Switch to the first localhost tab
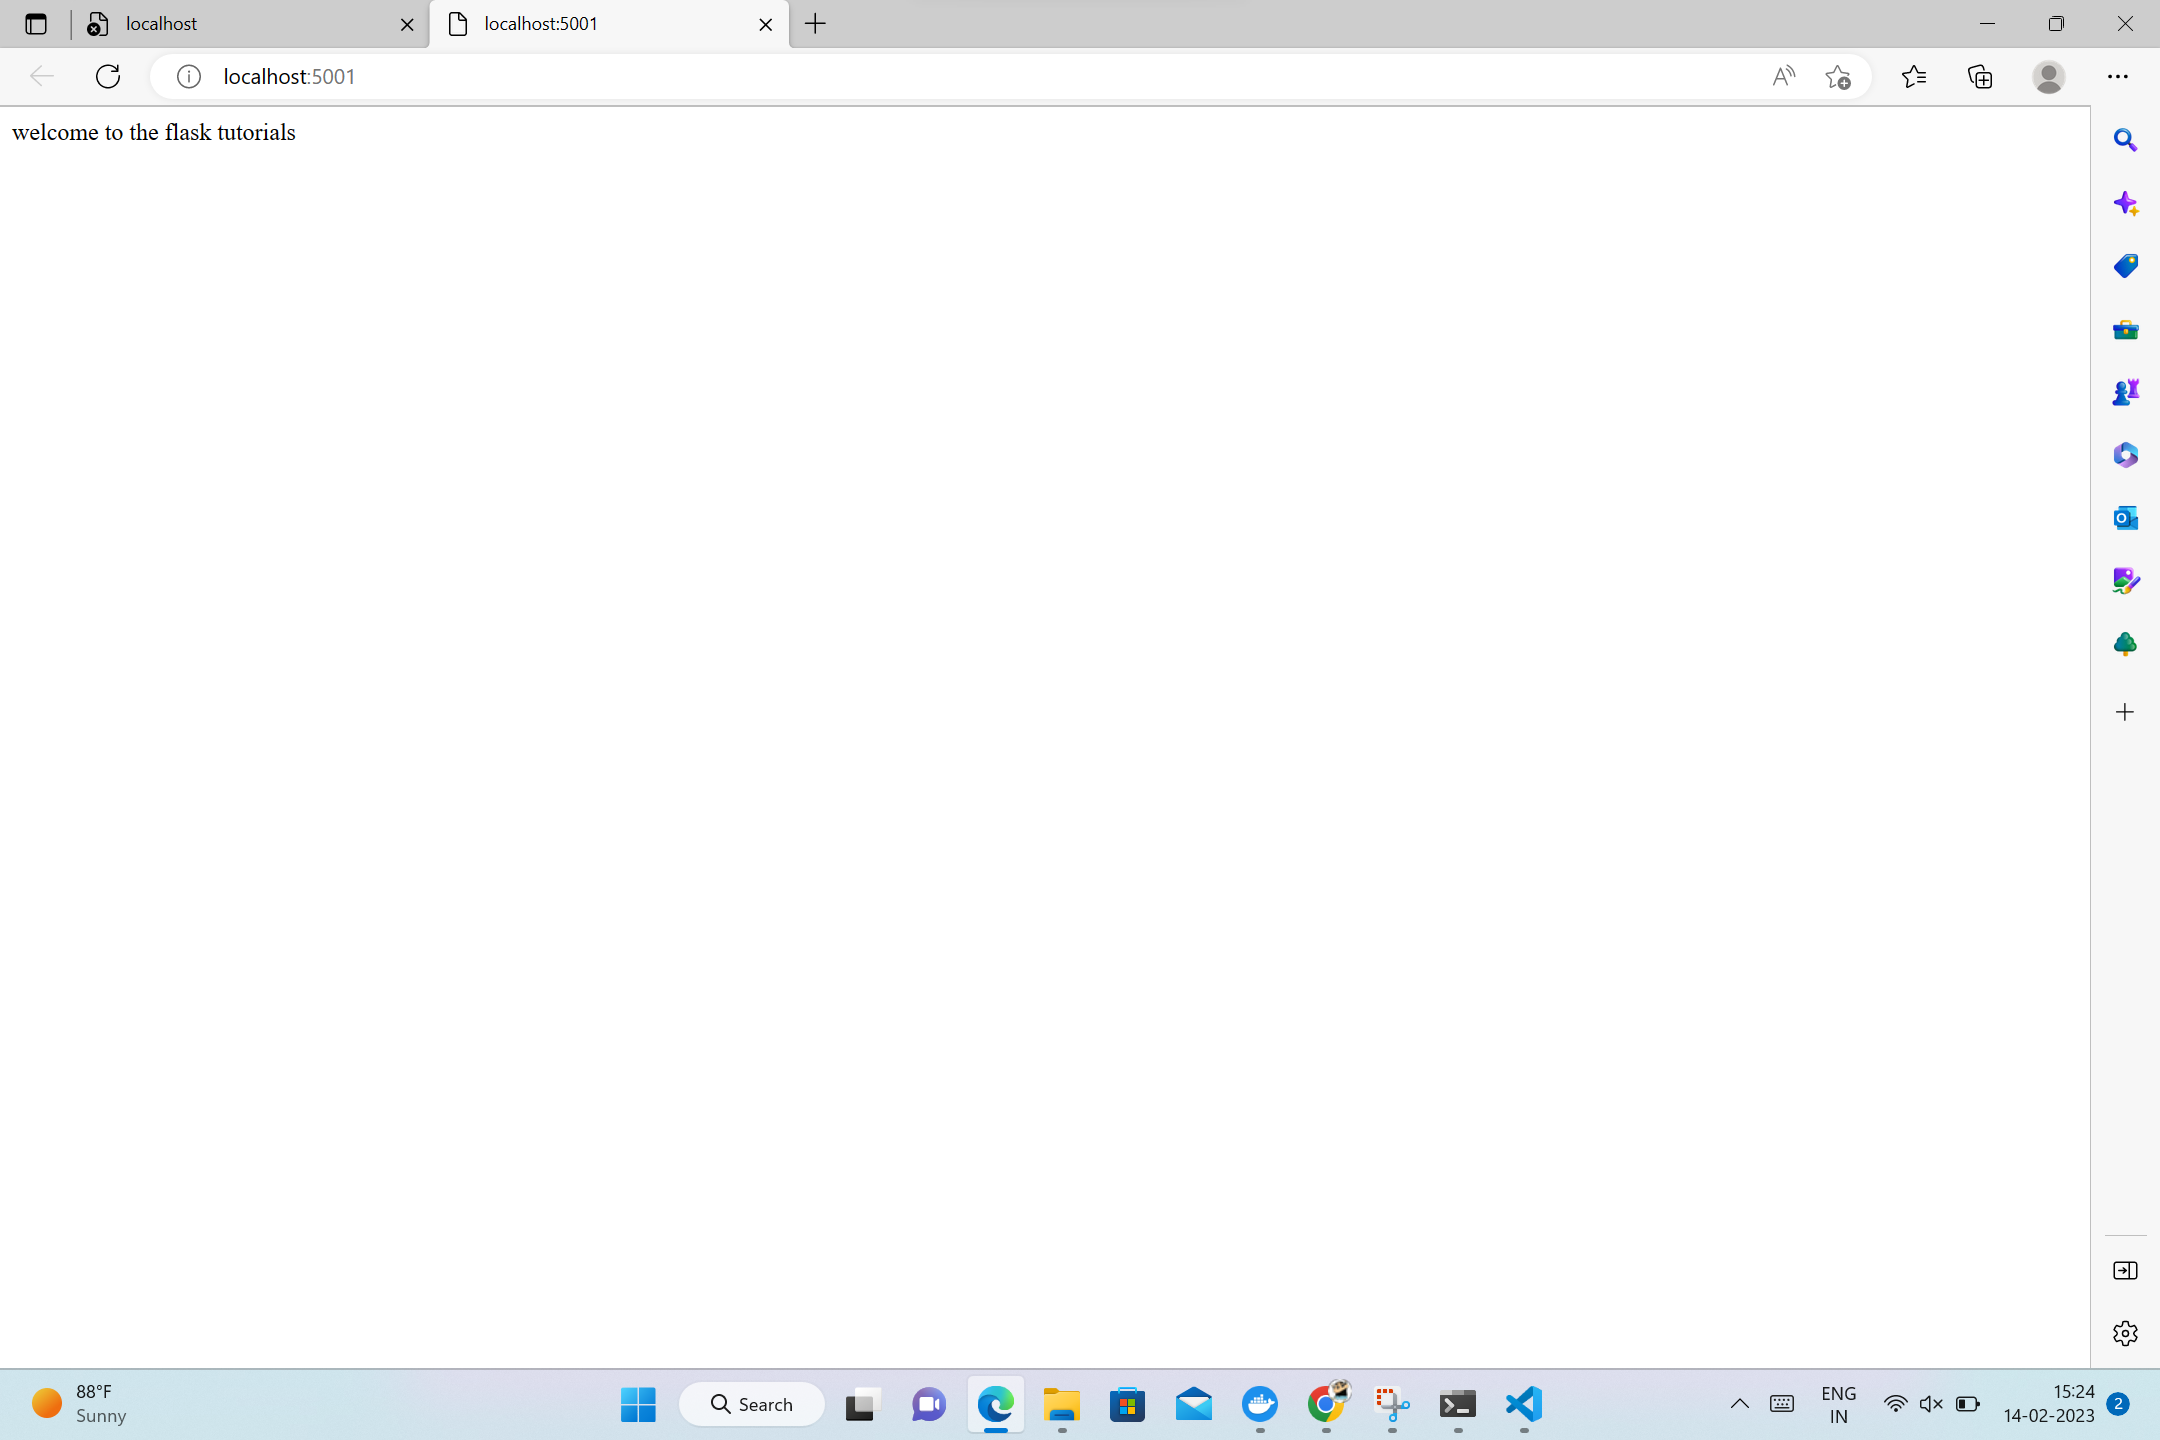Screen dimensions: 2160x1440 [x=240, y=24]
